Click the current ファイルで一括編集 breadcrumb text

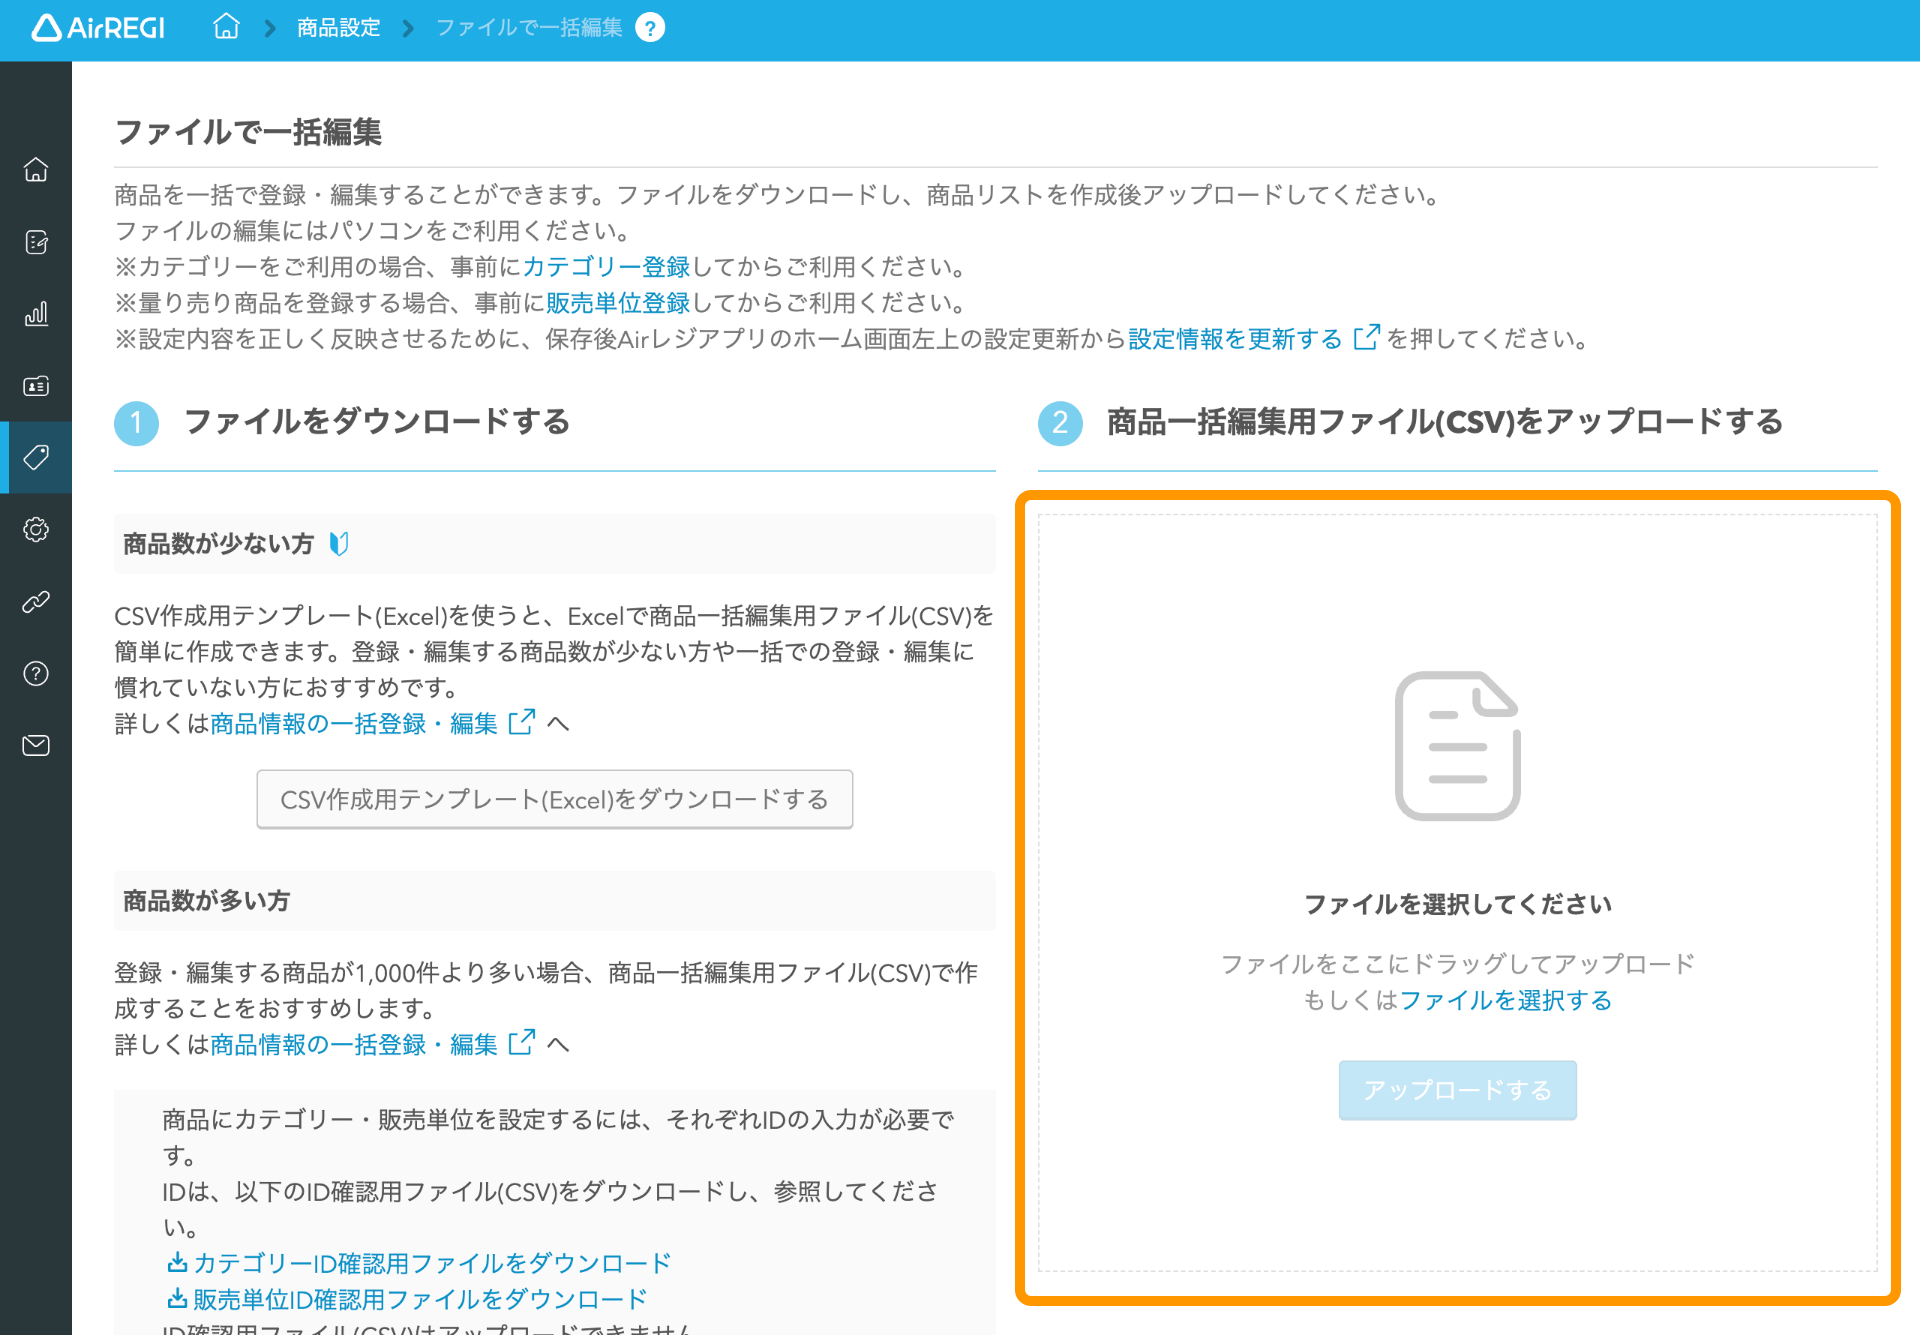click(x=529, y=27)
